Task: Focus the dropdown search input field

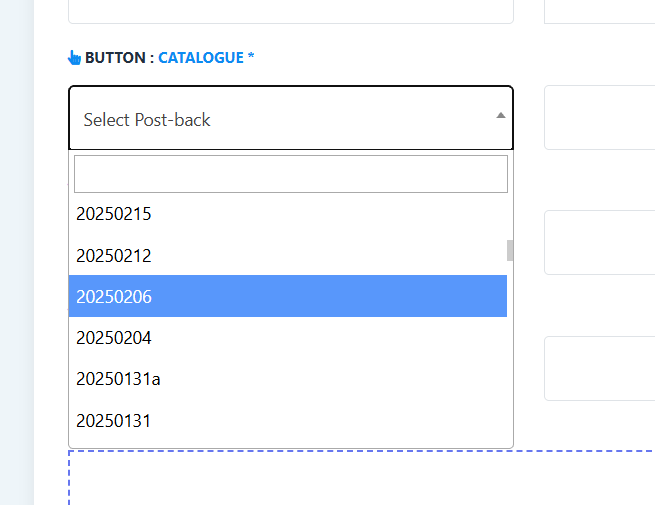Action: pyautogui.click(x=291, y=174)
